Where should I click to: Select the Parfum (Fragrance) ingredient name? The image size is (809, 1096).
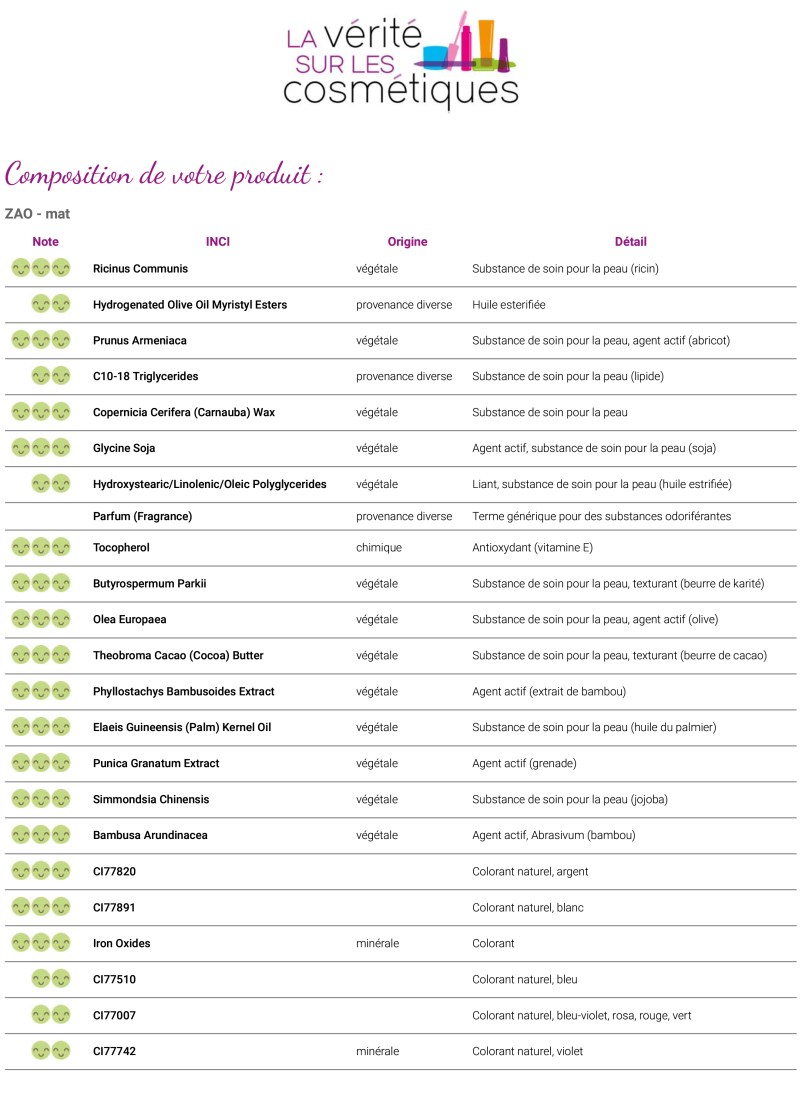(142, 516)
